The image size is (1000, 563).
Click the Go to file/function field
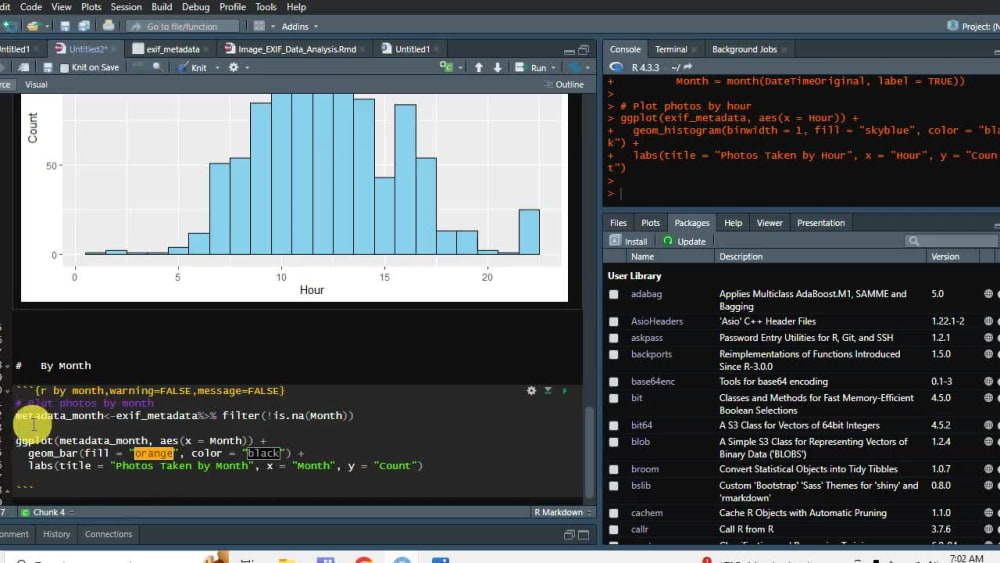click(x=182, y=26)
